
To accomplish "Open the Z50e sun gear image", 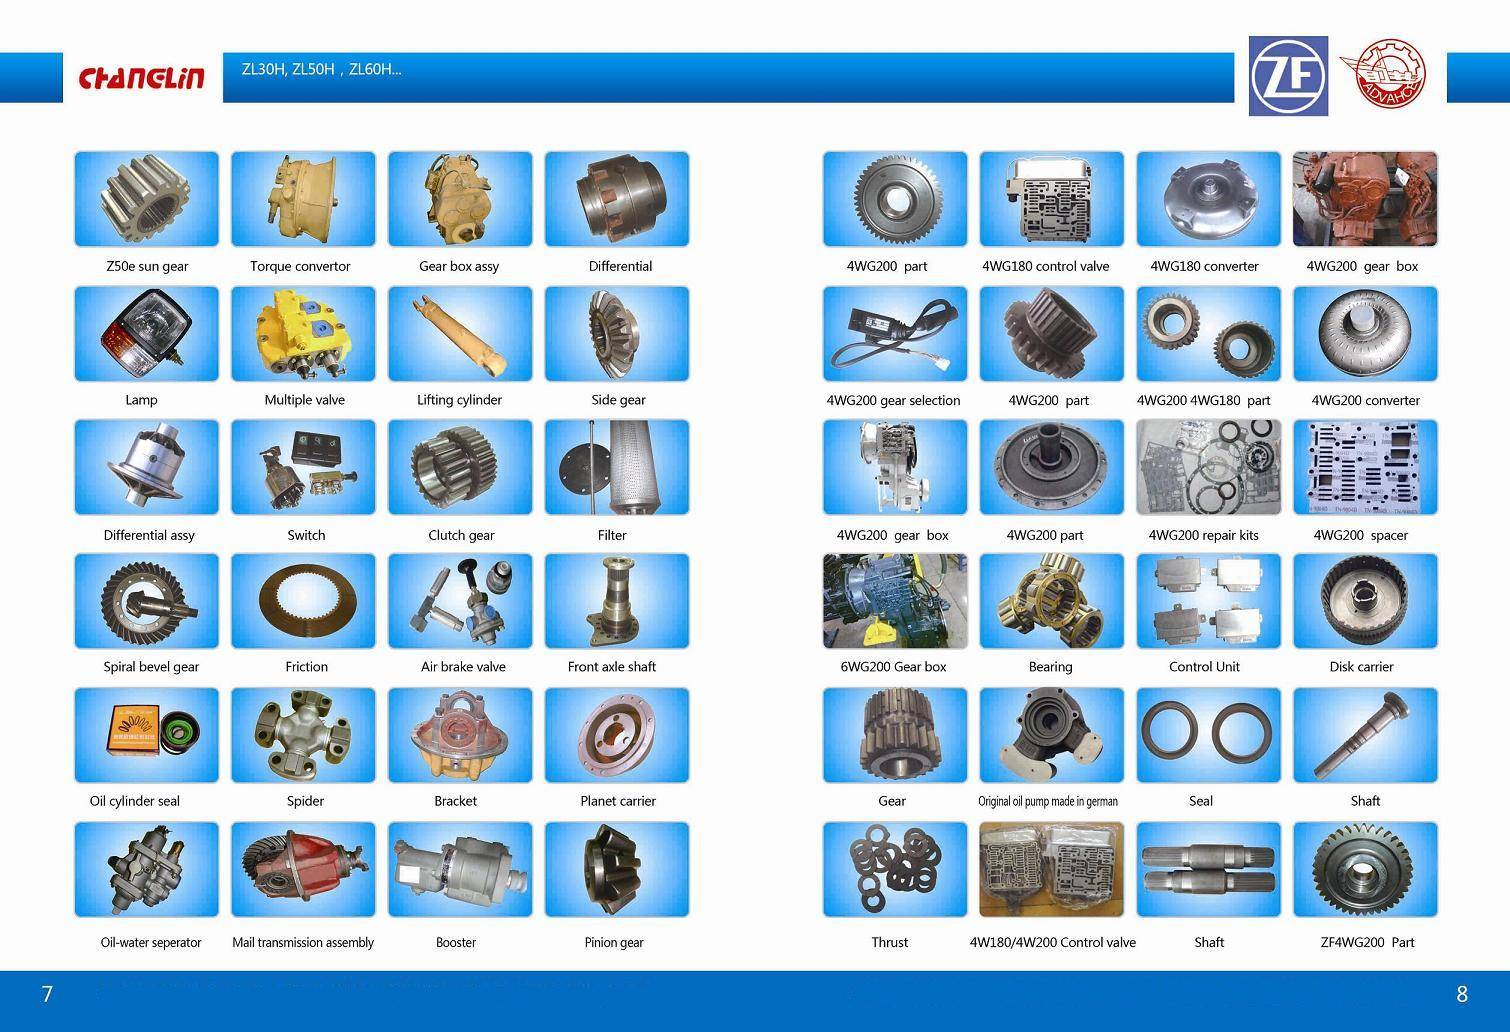I will click(146, 199).
